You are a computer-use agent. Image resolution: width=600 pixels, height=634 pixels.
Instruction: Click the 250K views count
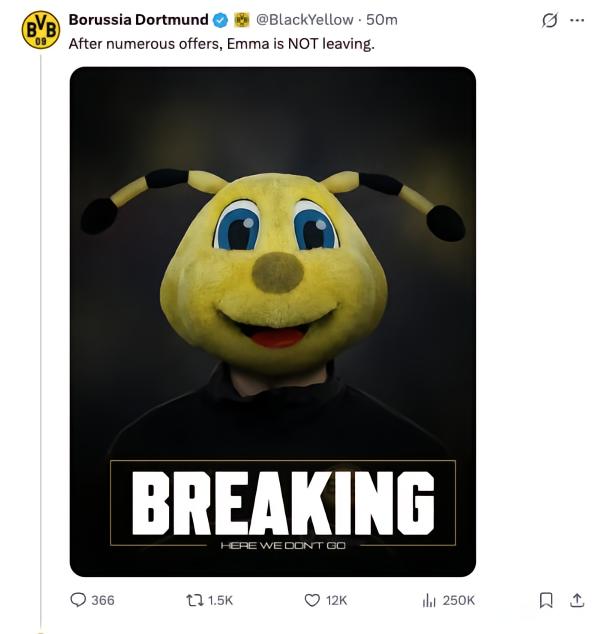click(x=458, y=600)
